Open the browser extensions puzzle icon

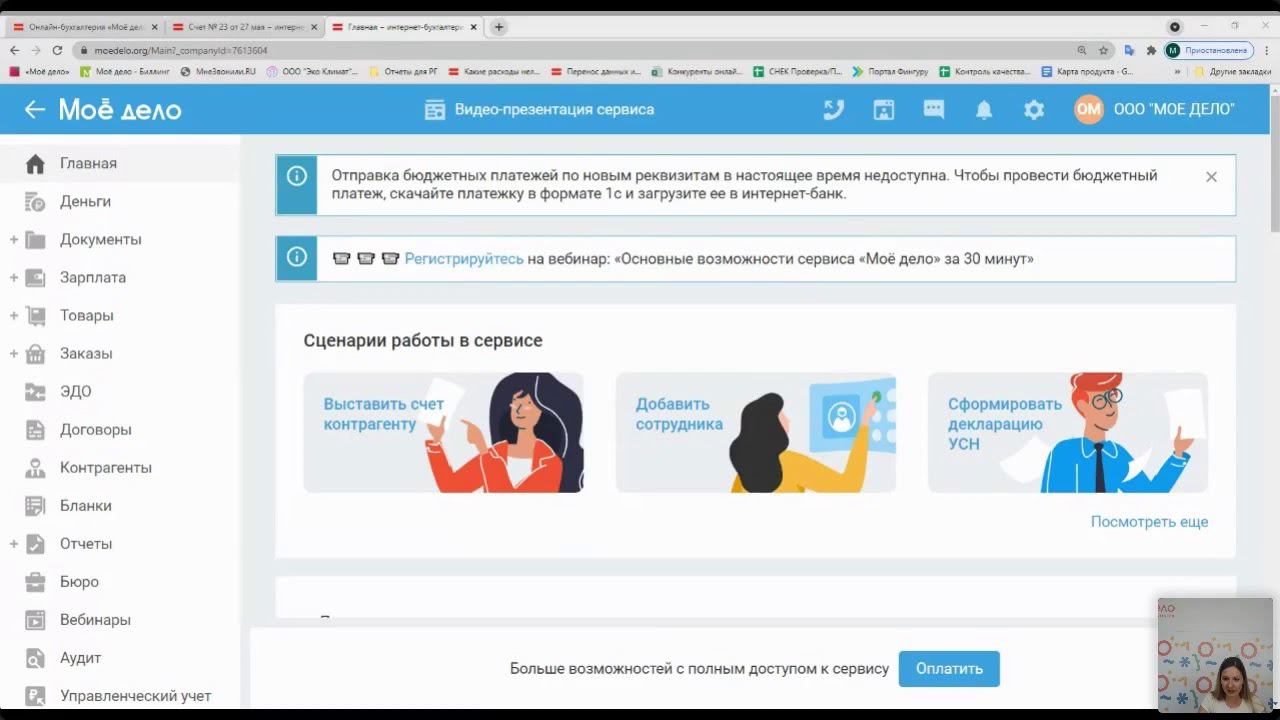coord(1151,50)
